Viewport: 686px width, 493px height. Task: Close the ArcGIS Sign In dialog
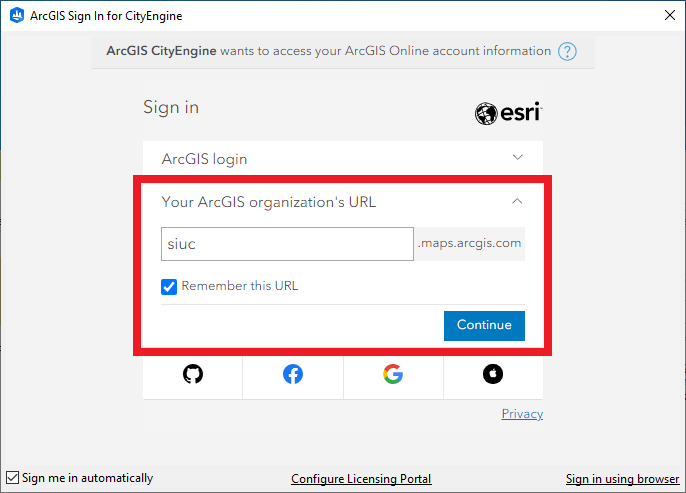[x=668, y=16]
